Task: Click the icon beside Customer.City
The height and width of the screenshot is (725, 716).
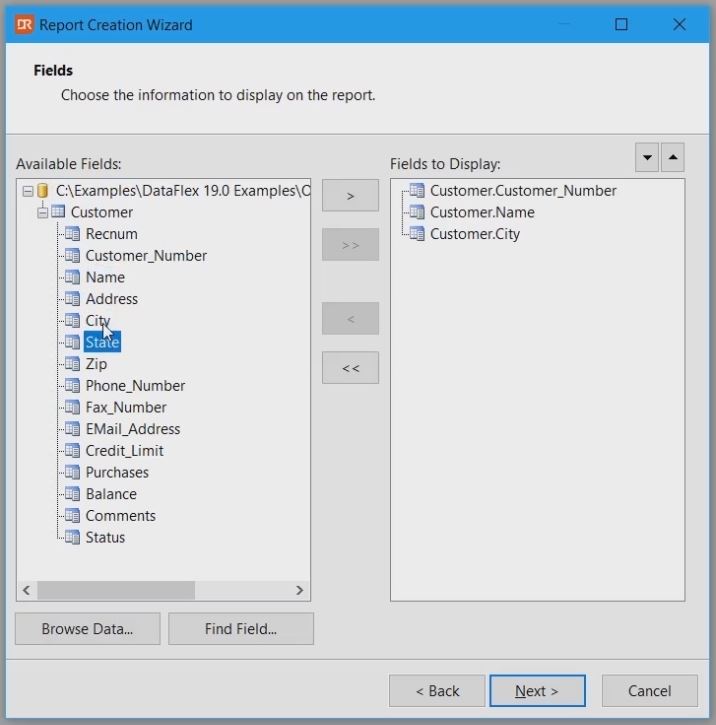Action: coord(416,234)
